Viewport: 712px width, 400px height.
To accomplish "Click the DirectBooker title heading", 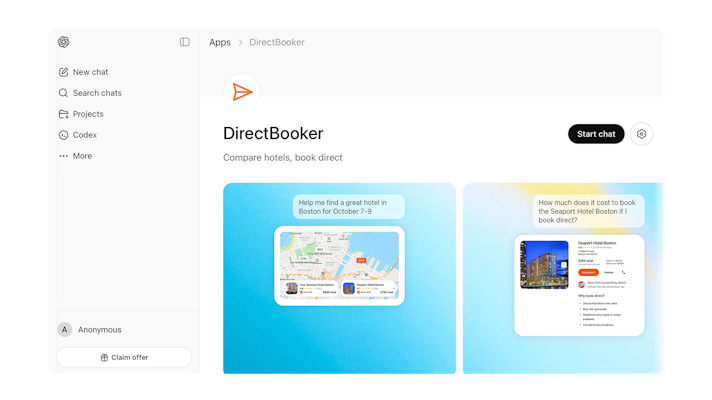I will tap(273, 133).
